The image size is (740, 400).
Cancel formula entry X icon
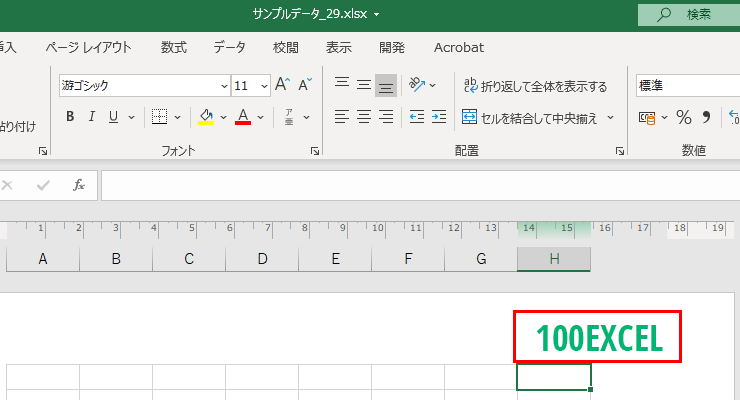click(x=7, y=185)
